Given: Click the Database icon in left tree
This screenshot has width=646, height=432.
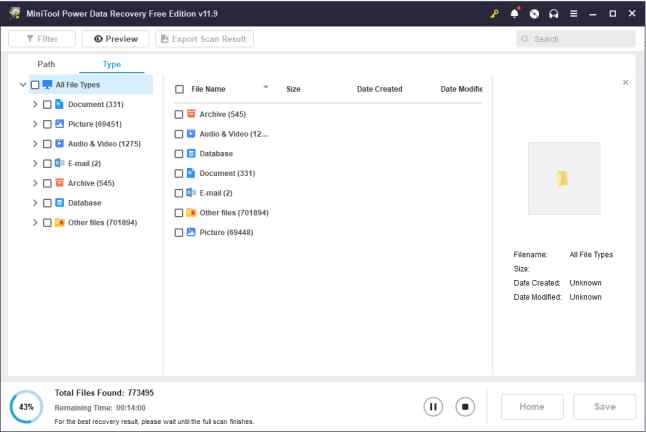Looking at the screenshot, I should [x=59, y=202].
